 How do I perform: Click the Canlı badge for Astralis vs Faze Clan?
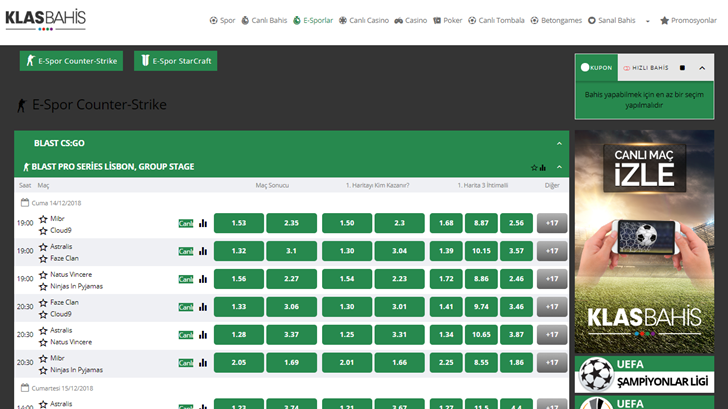[x=186, y=251]
